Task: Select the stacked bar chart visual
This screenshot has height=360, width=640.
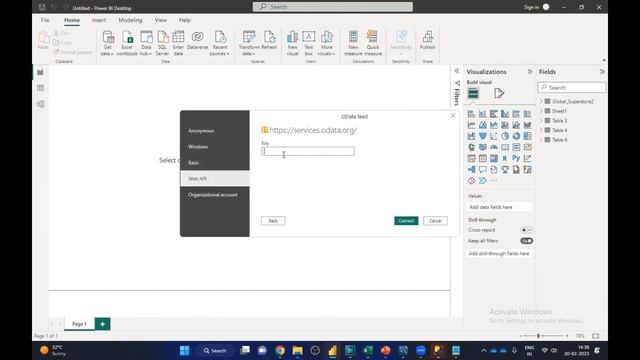Action: [x=471, y=113]
